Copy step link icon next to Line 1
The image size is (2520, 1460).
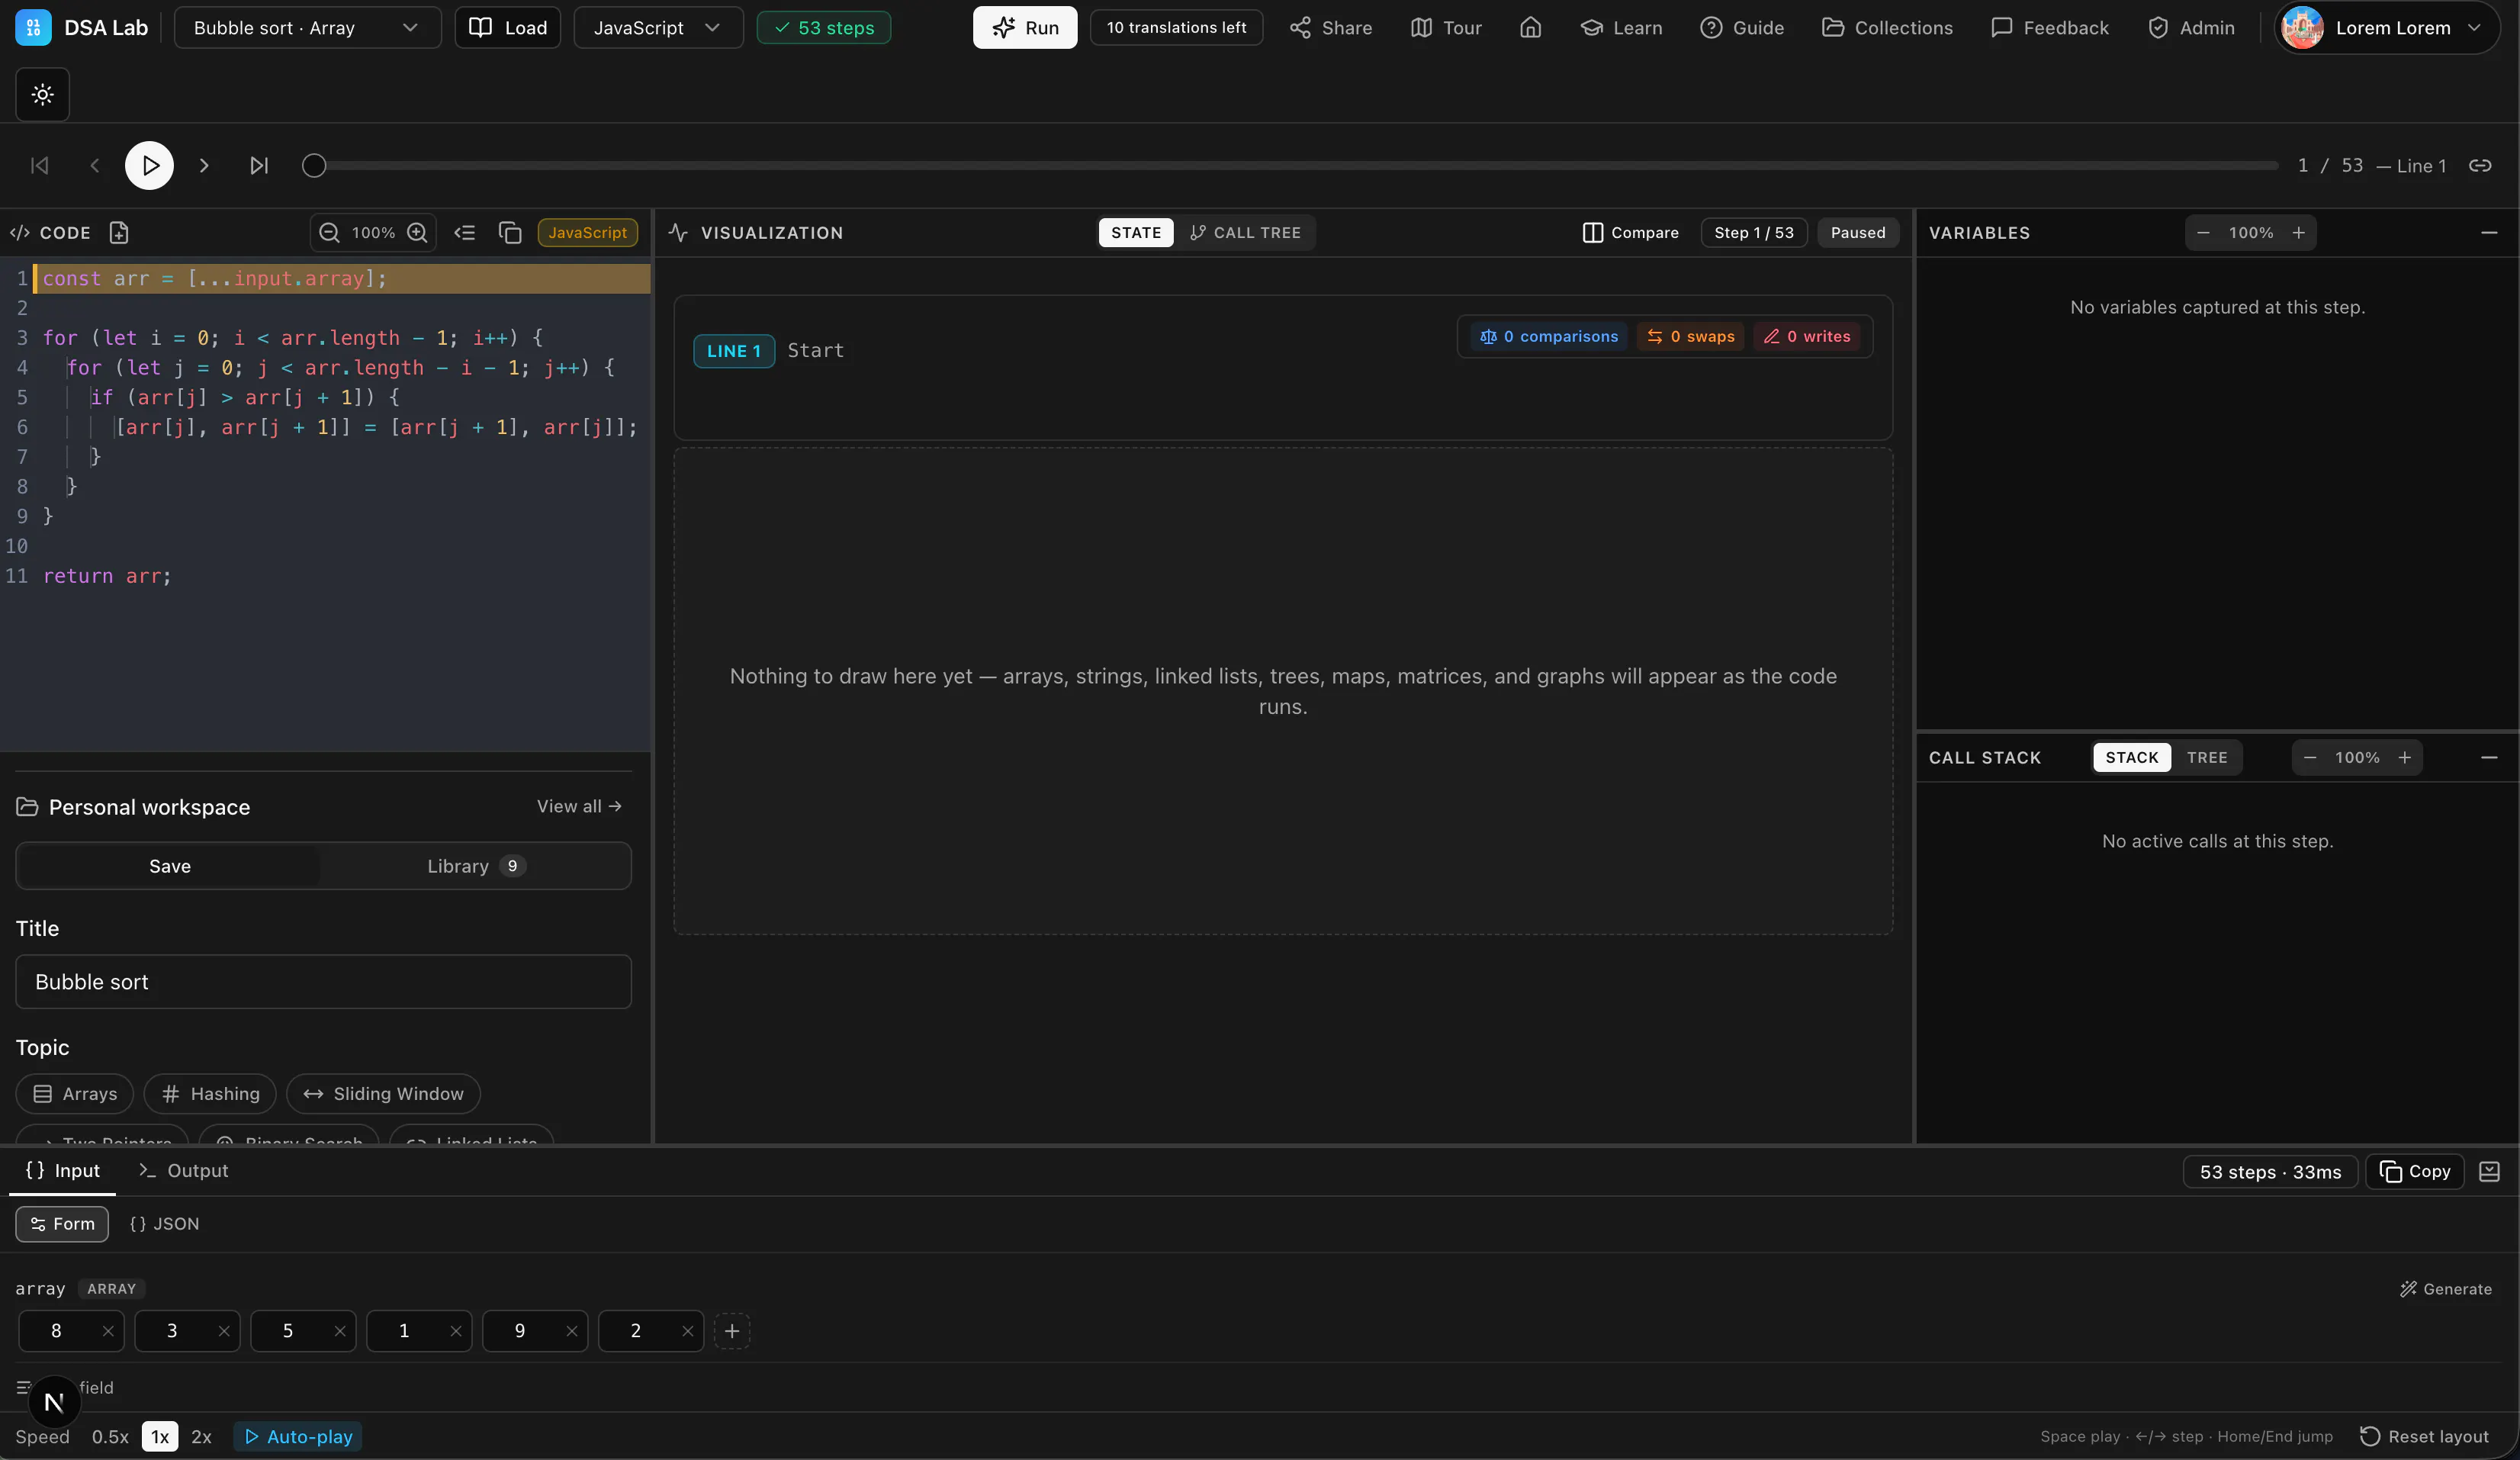[x=2480, y=166]
